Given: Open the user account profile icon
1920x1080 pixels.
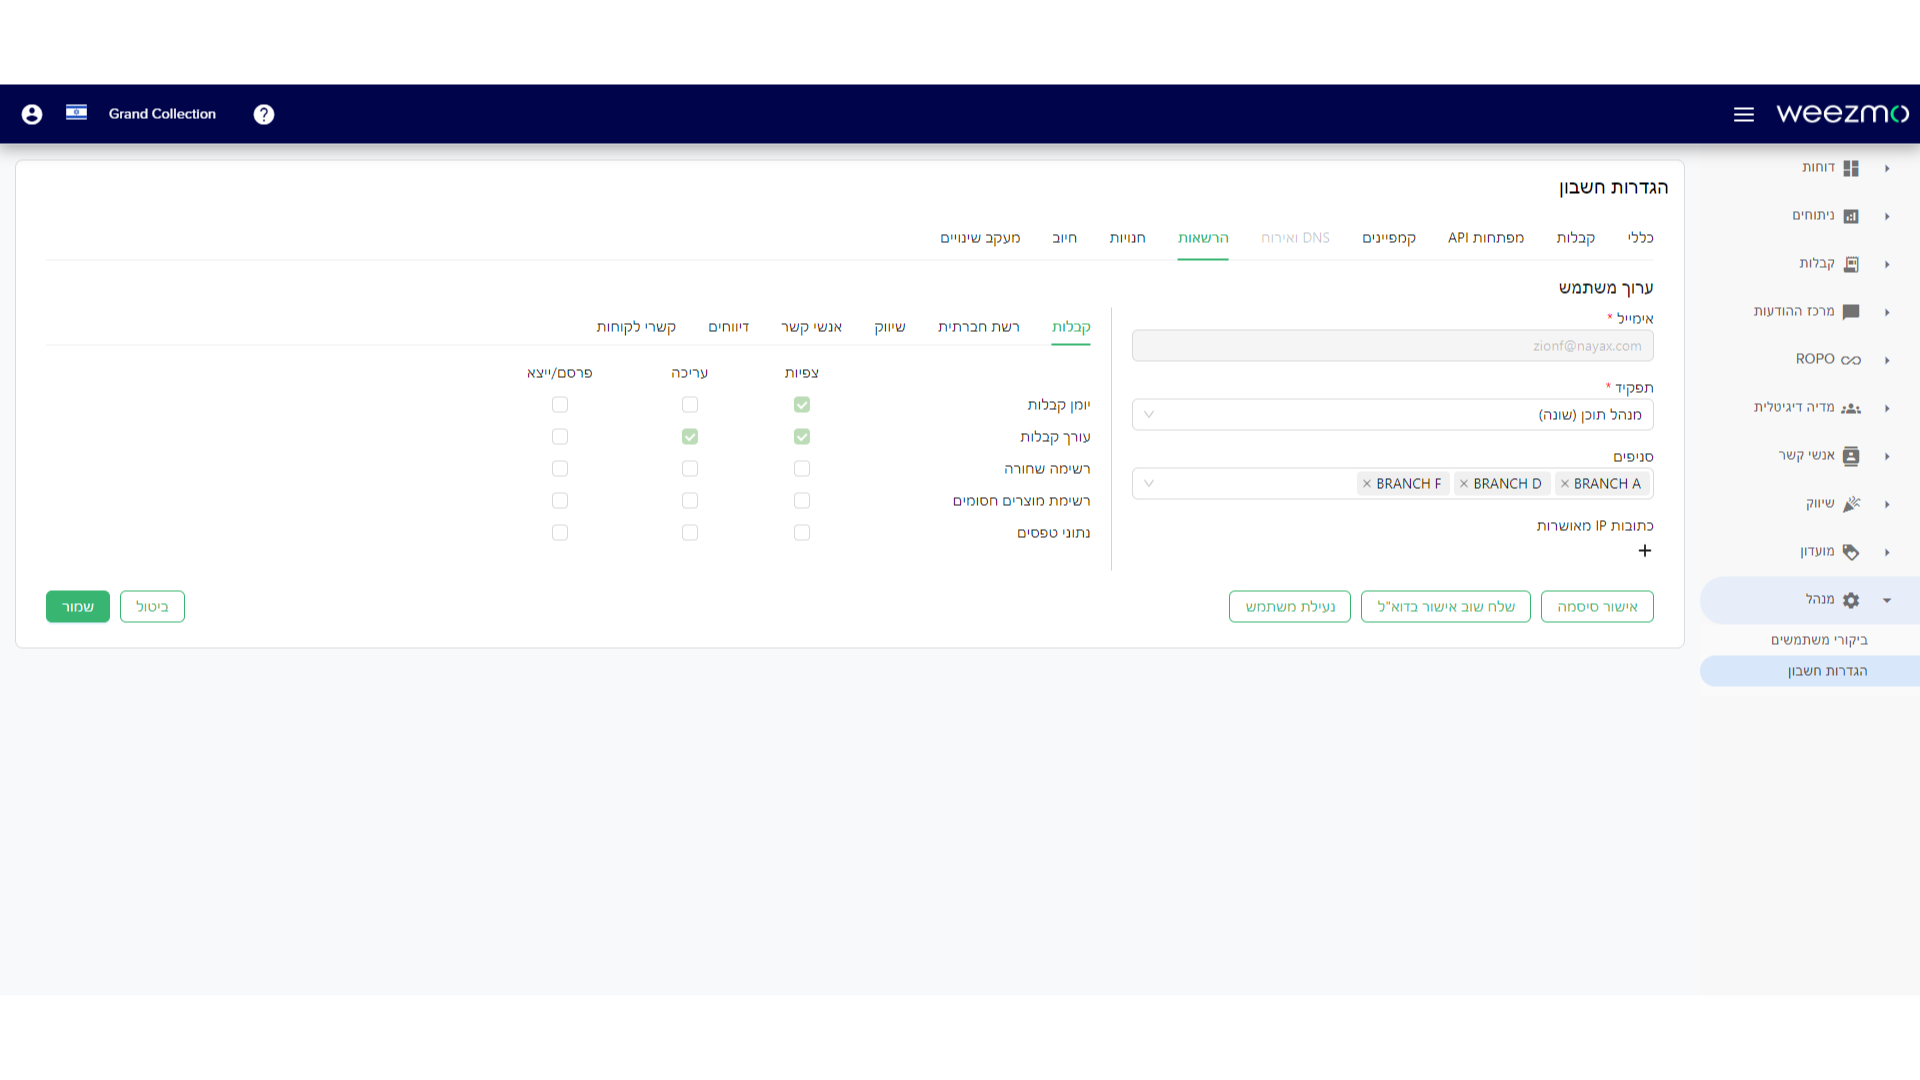Looking at the screenshot, I should coord(32,114).
